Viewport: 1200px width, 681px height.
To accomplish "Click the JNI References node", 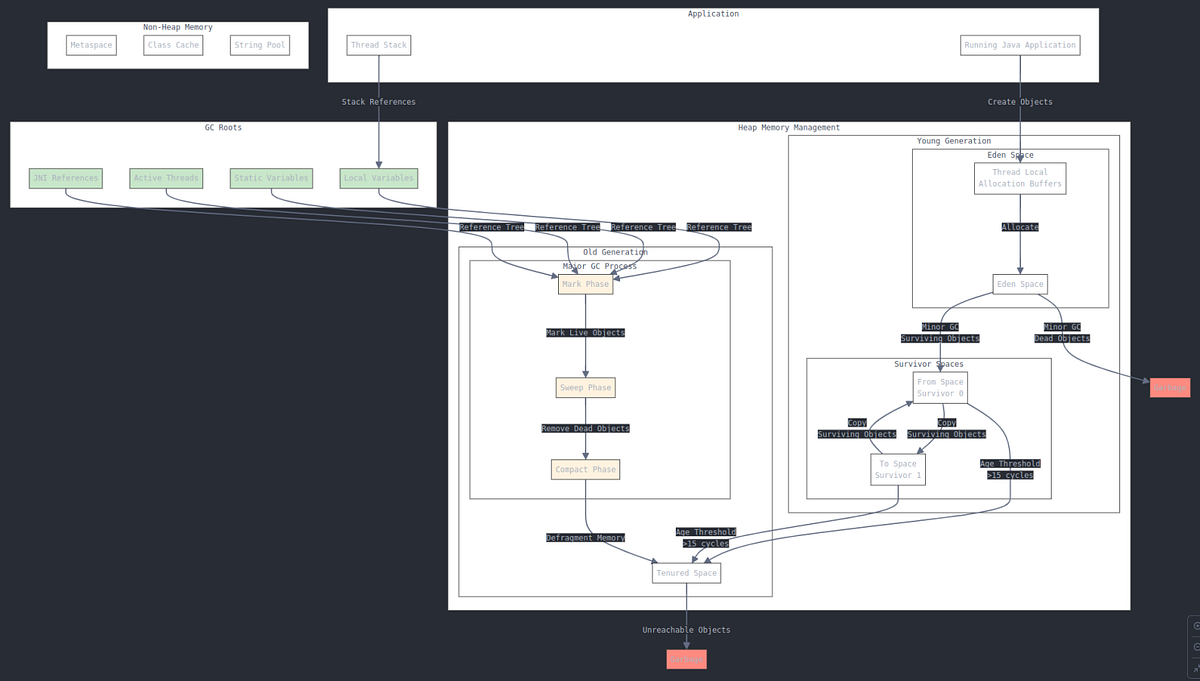I will [x=65, y=177].
